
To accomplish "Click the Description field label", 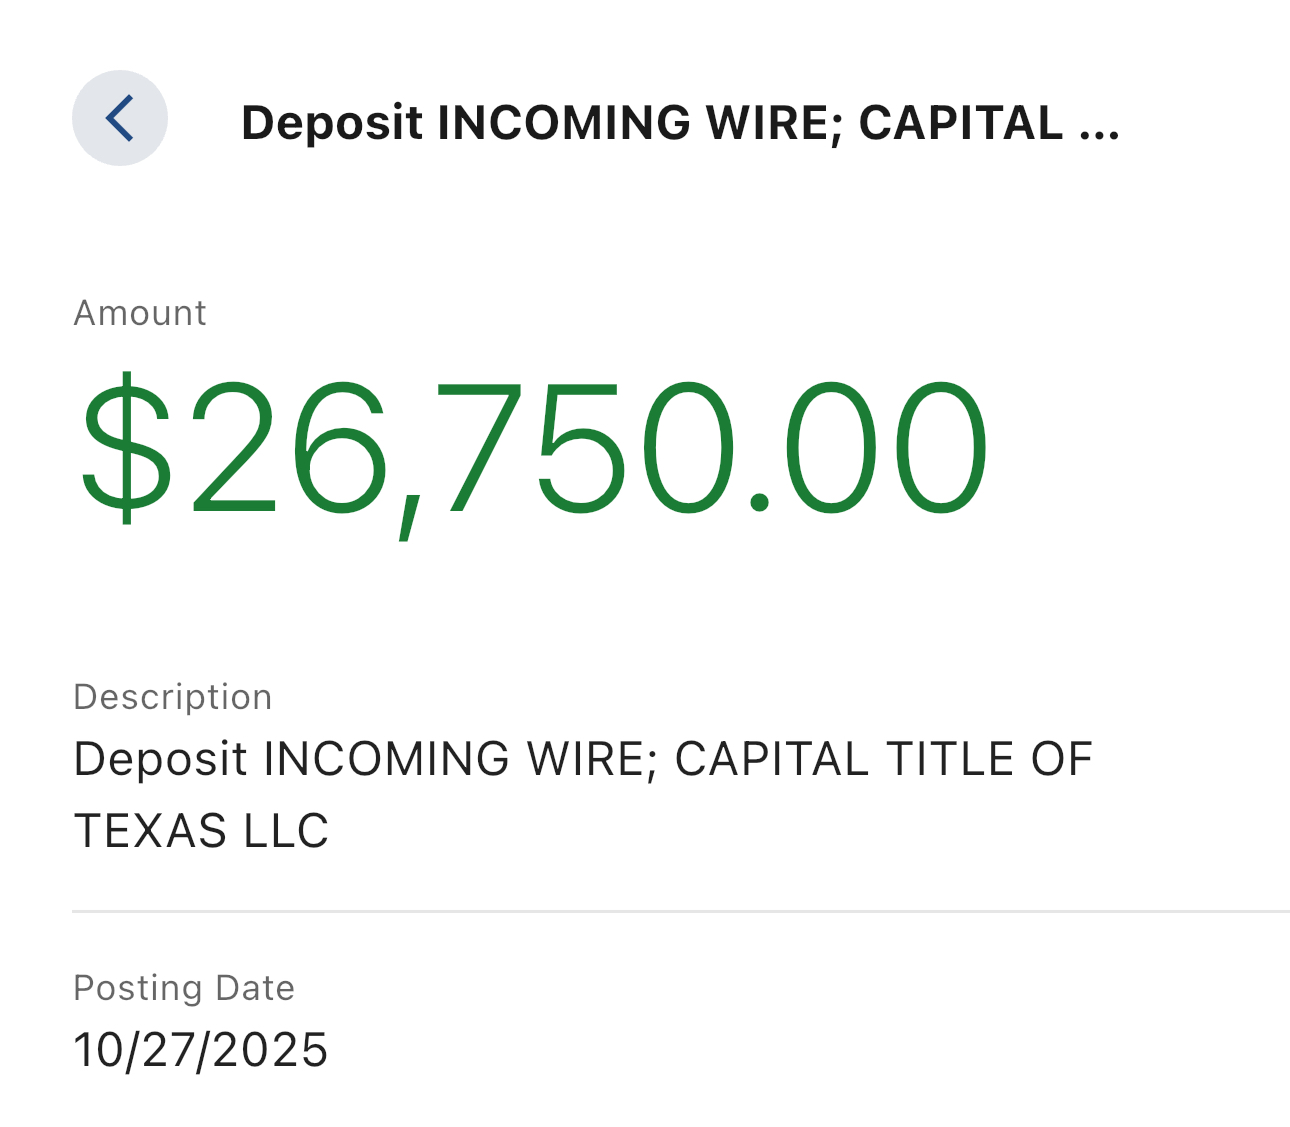I will [173, 697].
